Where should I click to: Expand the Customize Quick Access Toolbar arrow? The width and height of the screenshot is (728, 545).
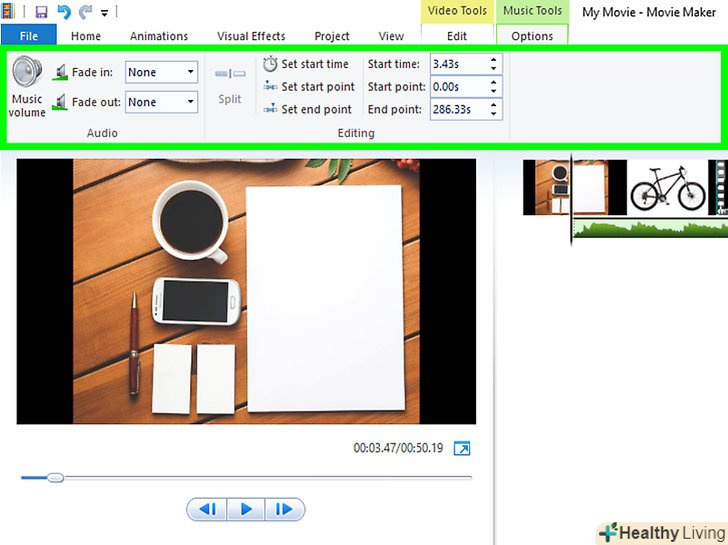pyautogui.click(x=104, y=13)
